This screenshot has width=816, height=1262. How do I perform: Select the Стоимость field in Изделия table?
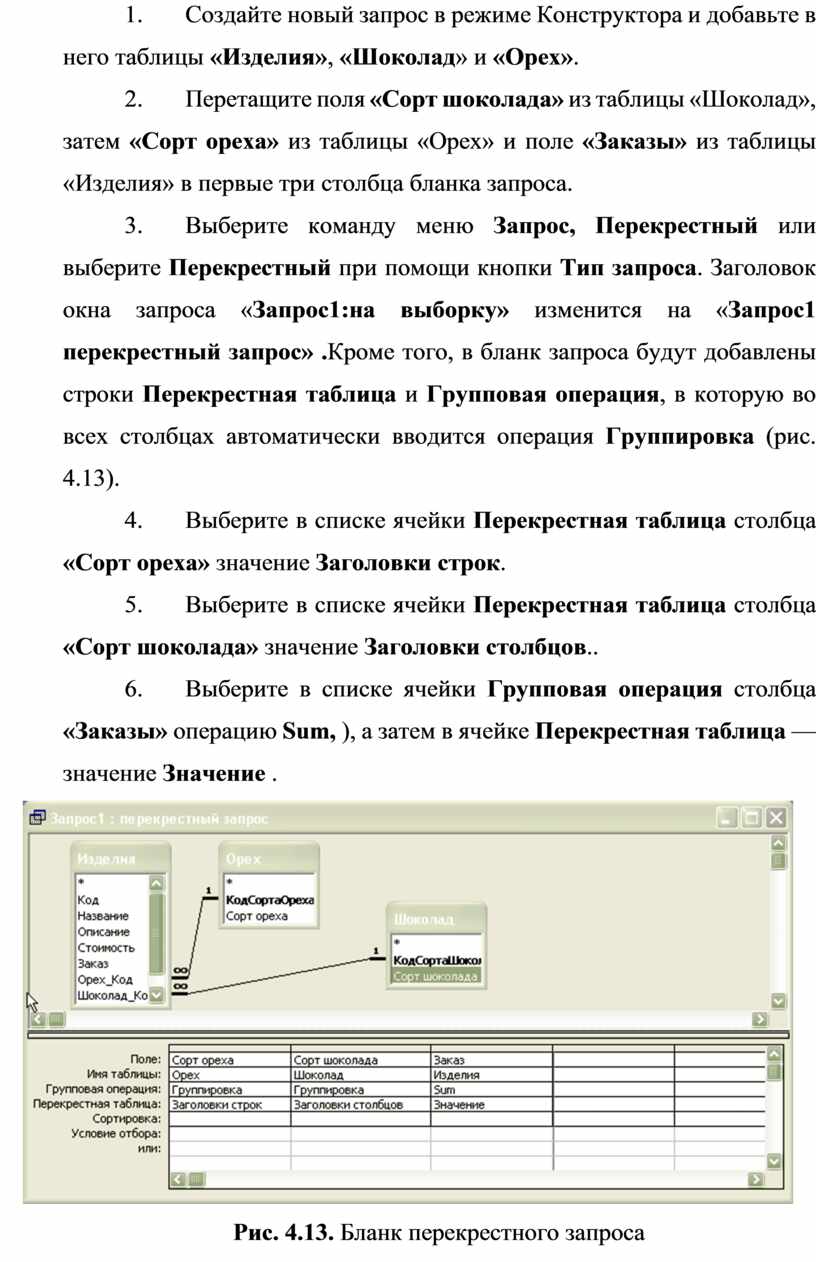tap(106, 947)
